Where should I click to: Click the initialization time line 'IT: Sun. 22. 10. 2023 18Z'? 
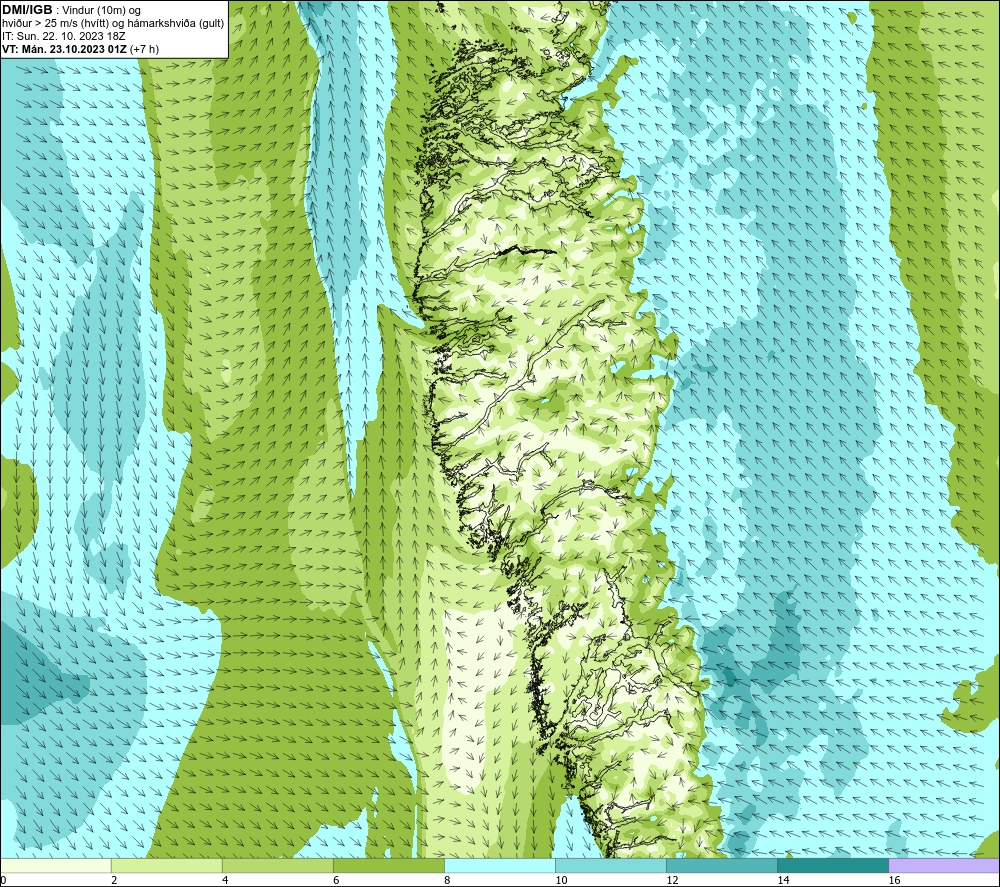pyautogui.click(x=64, y=36)
